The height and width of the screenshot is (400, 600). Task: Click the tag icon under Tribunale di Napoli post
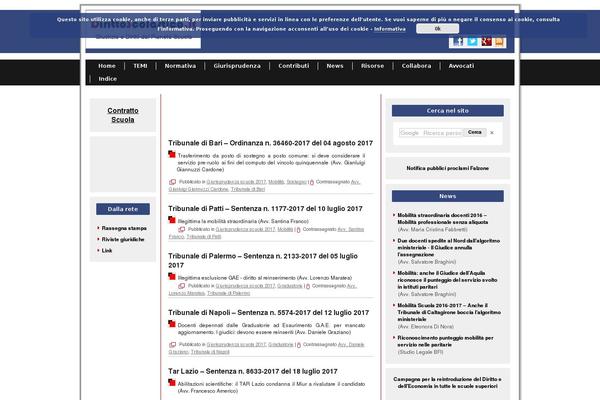coord(299,345)
